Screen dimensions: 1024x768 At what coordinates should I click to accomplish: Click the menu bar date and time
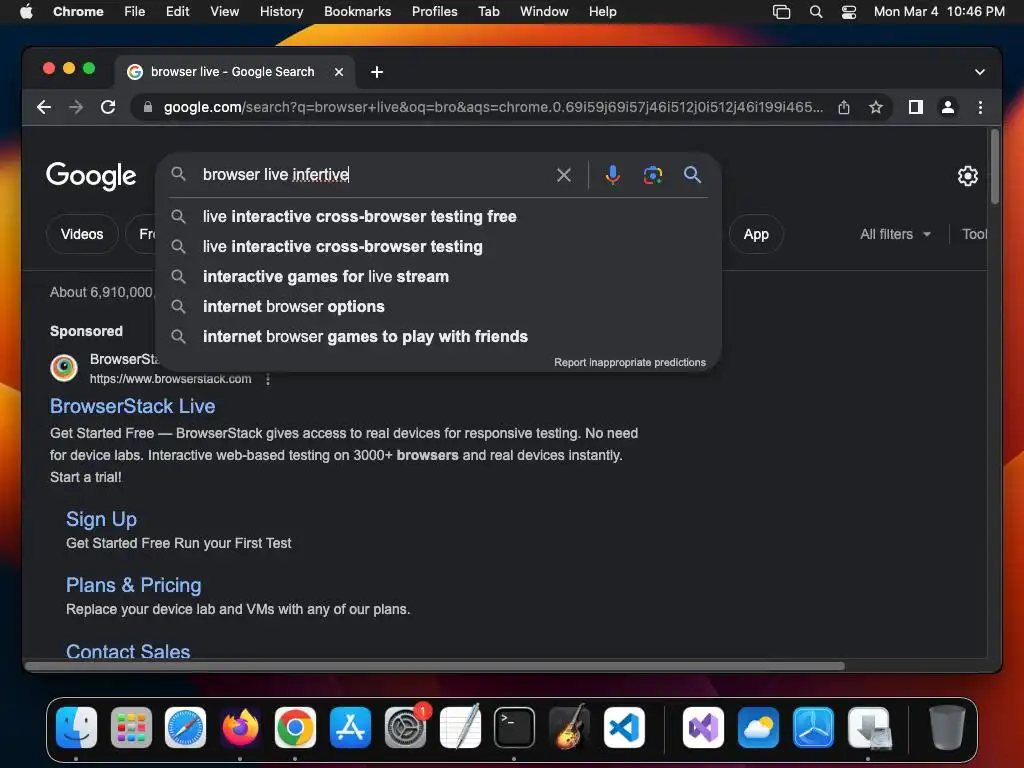point(939,12)
